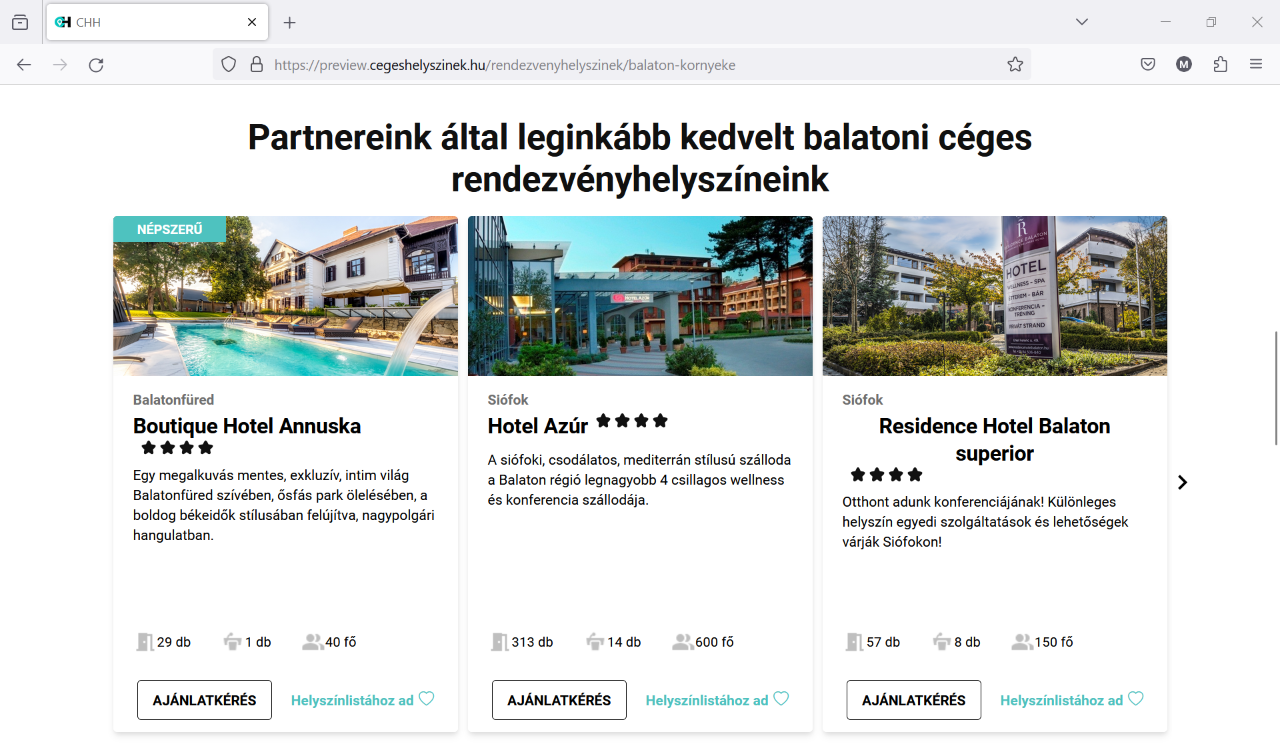The height and width of the screenshot is (752, 1280).
Task: Click heart icon on Residence Hotel Balaton card
Action: [1136, 699]
